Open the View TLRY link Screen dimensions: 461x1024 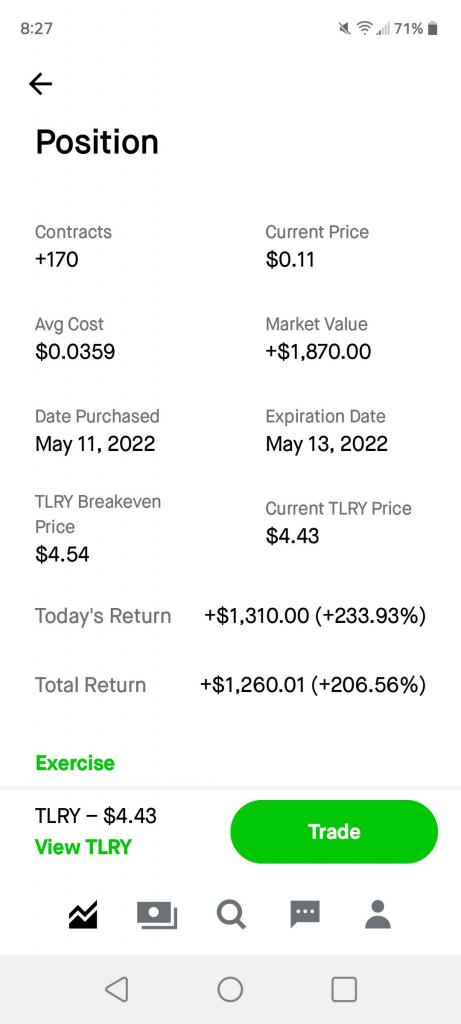click(x=83, y=847)
